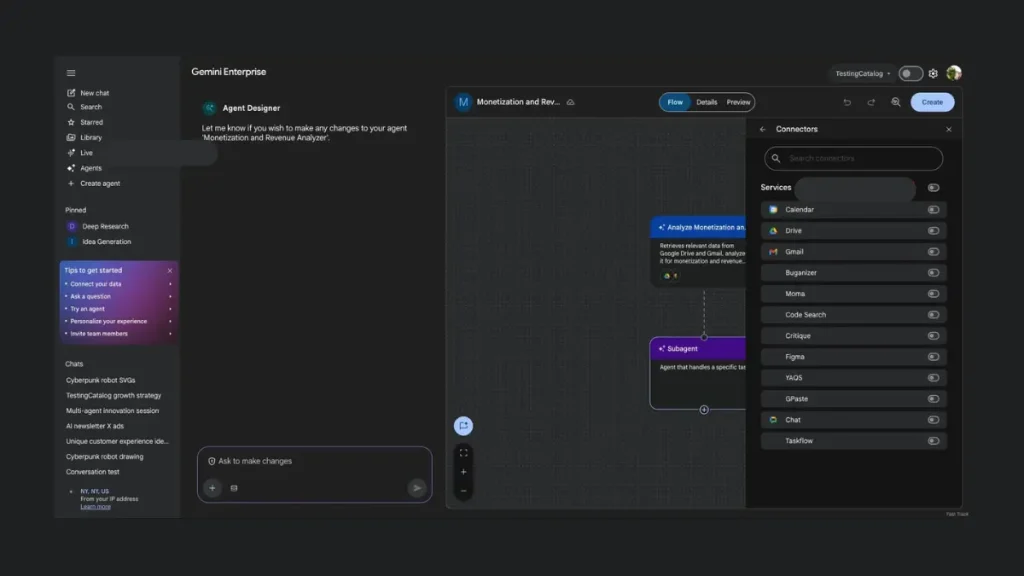Switch to the Preview tab
Viewport: 1024px width, 576px height.
click(x=738, y=102)
